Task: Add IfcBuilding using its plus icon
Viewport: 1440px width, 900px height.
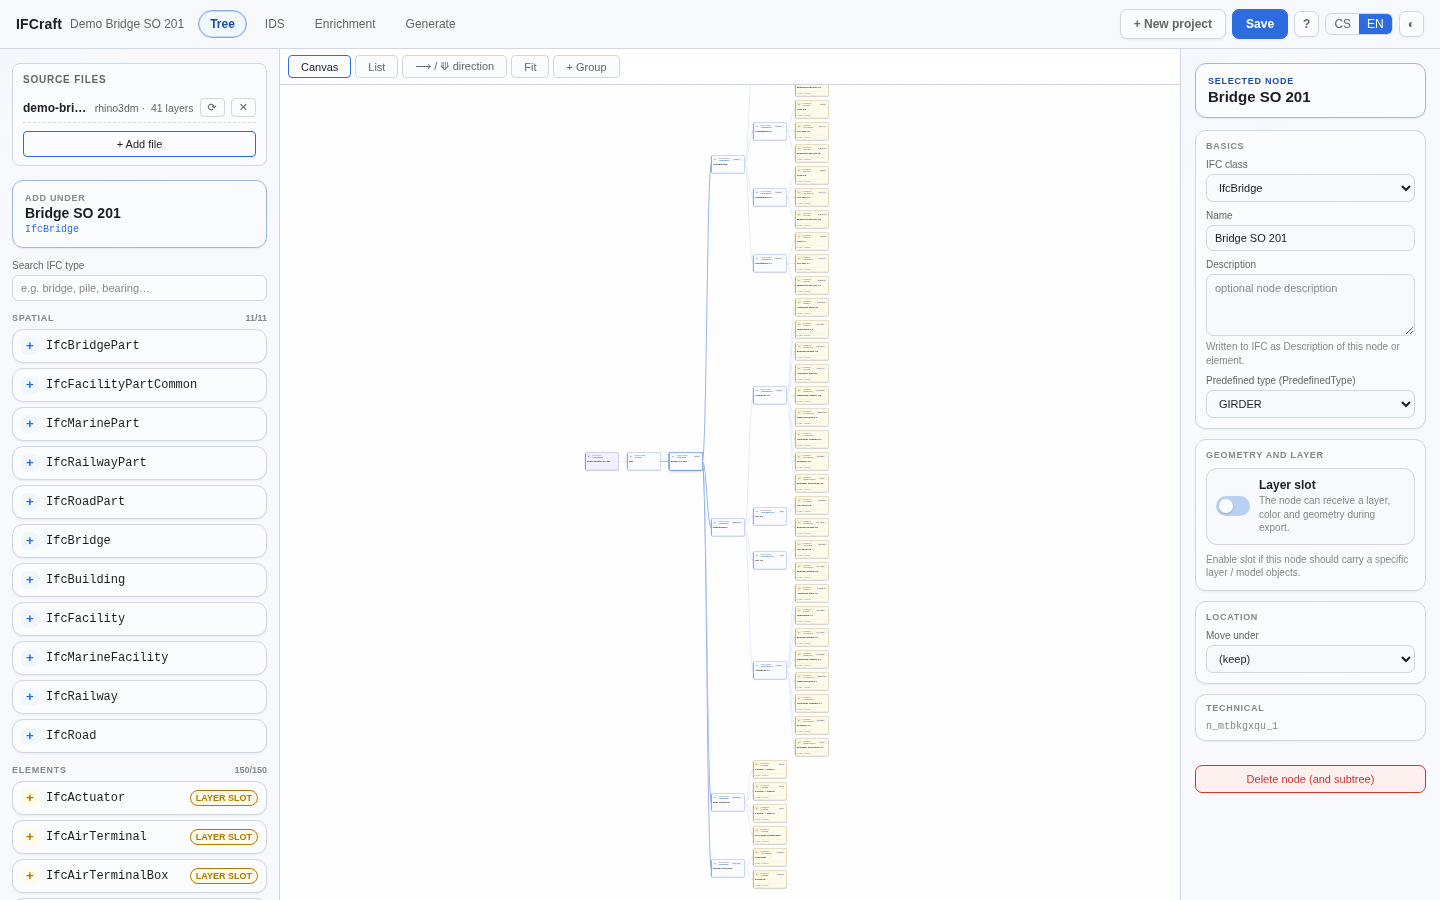Action: pos(30,580)
